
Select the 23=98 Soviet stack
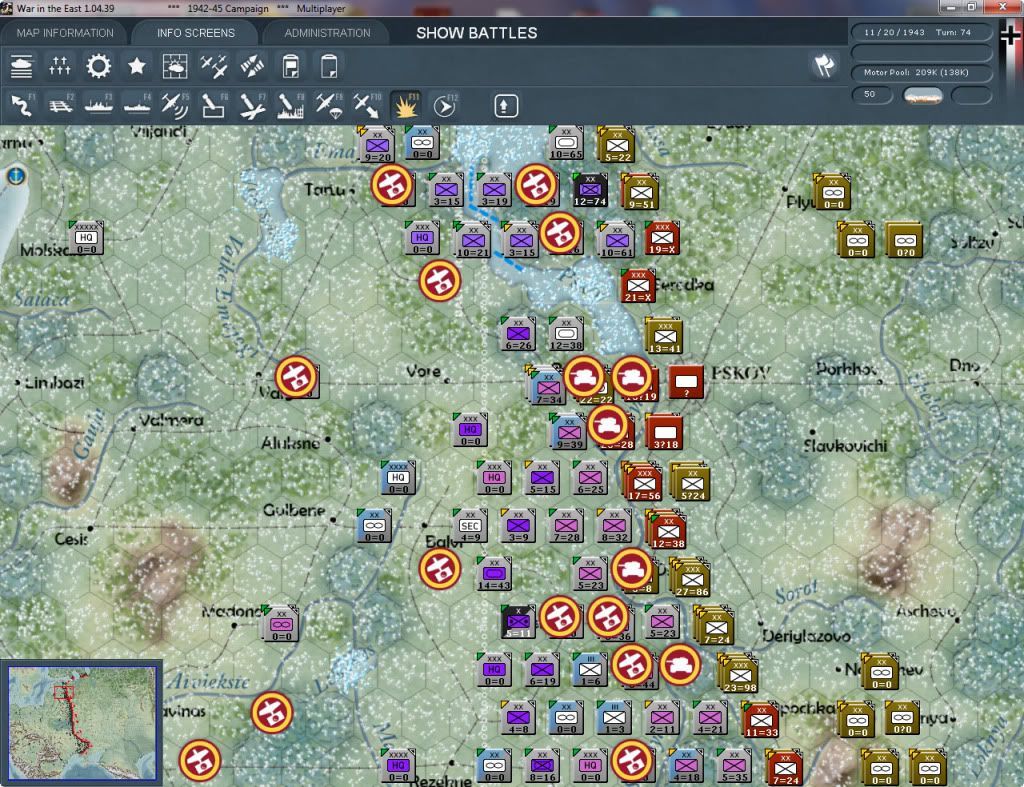pos(739,674)
